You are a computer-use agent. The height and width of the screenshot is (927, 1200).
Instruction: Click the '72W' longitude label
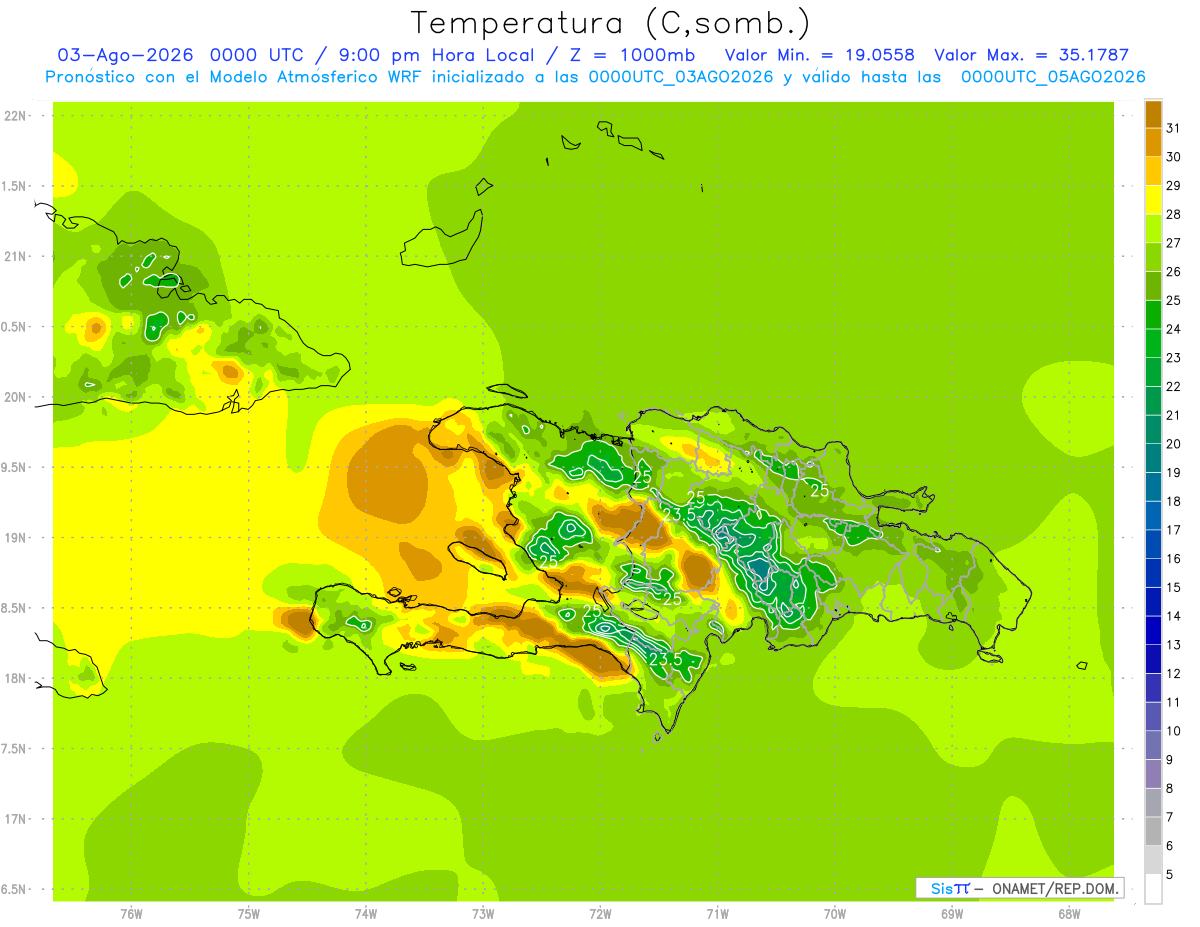pyautogui.click(x=600, y=914)
